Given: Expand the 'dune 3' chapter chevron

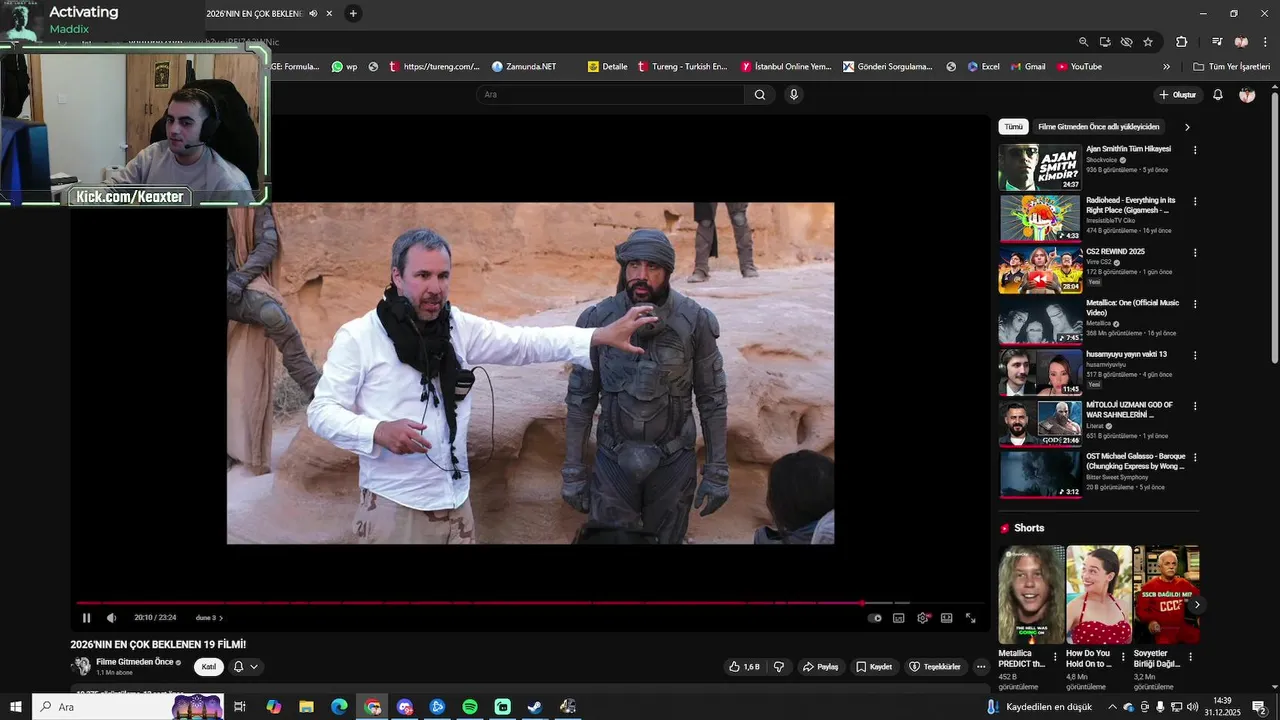Looking at the screenshot, I should point(221,618).
